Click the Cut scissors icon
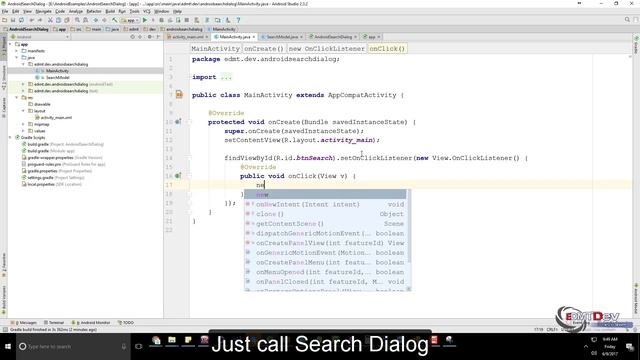 click(50, 20)
